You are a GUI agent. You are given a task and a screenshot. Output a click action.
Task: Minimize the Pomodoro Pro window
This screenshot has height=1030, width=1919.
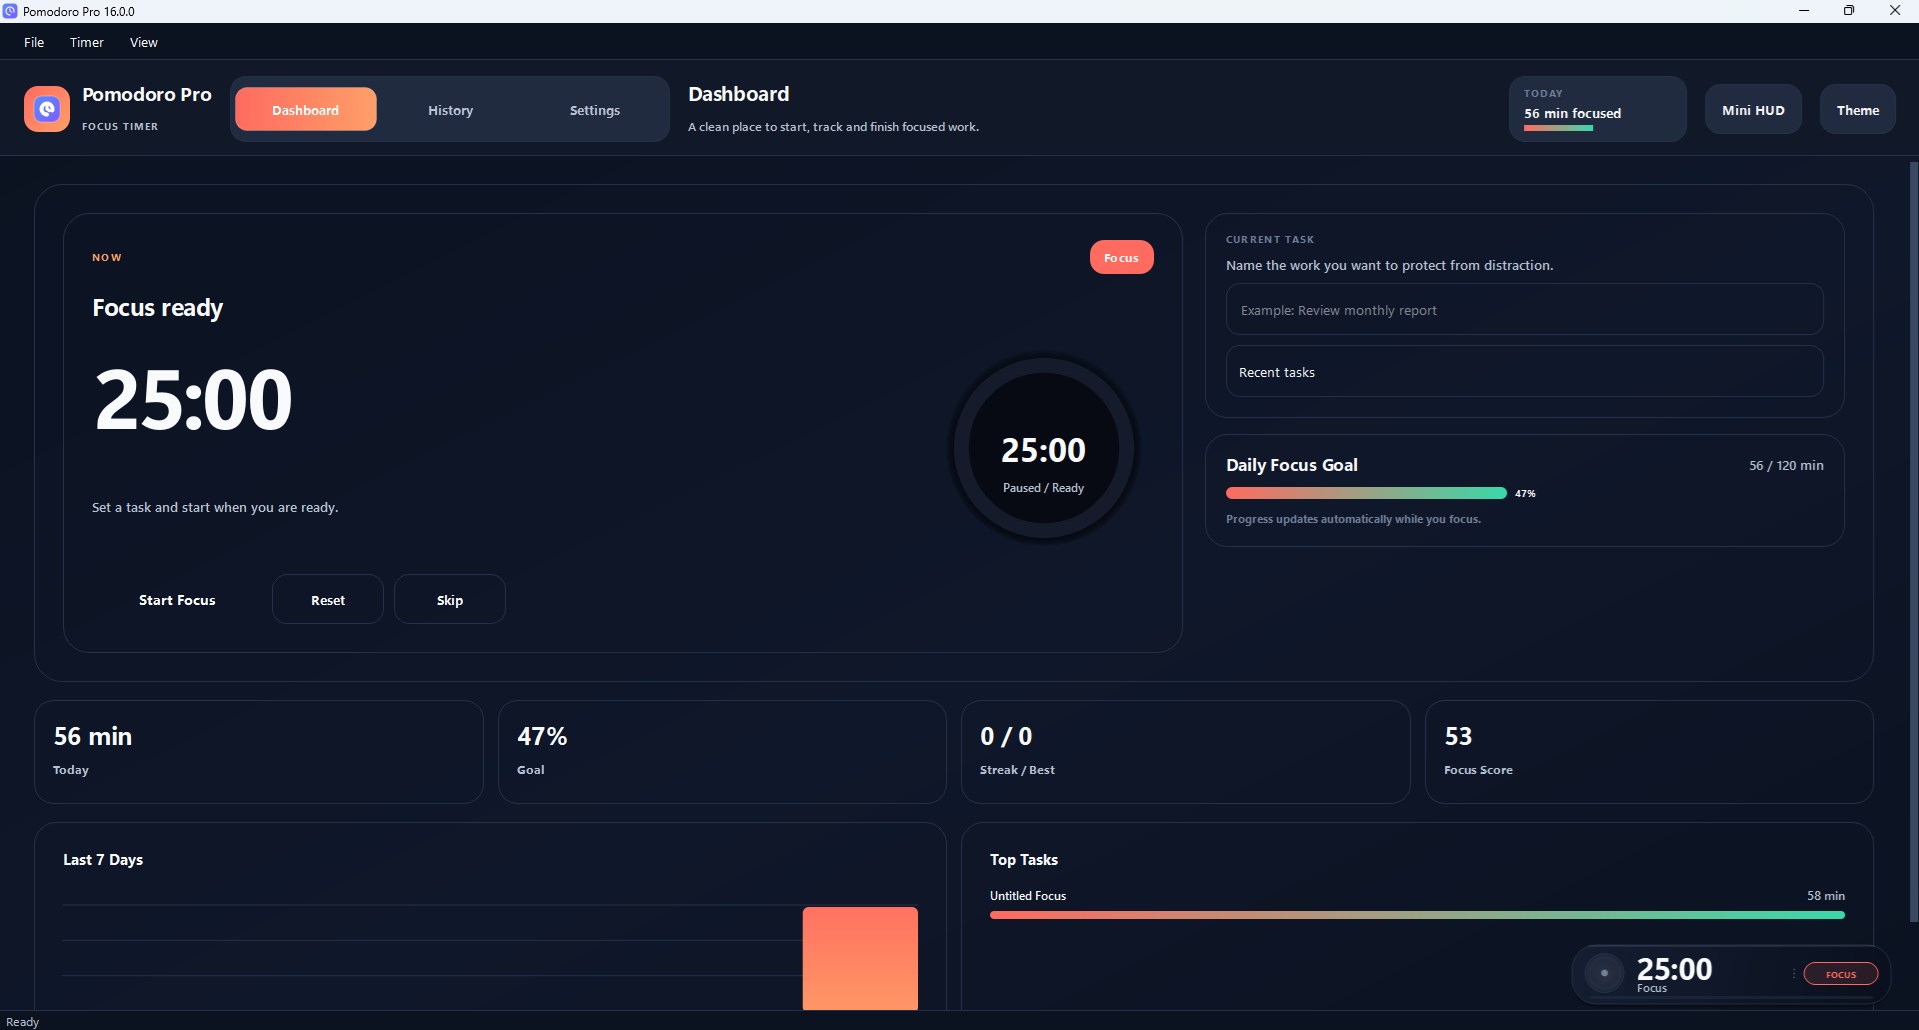point(1804,11)
